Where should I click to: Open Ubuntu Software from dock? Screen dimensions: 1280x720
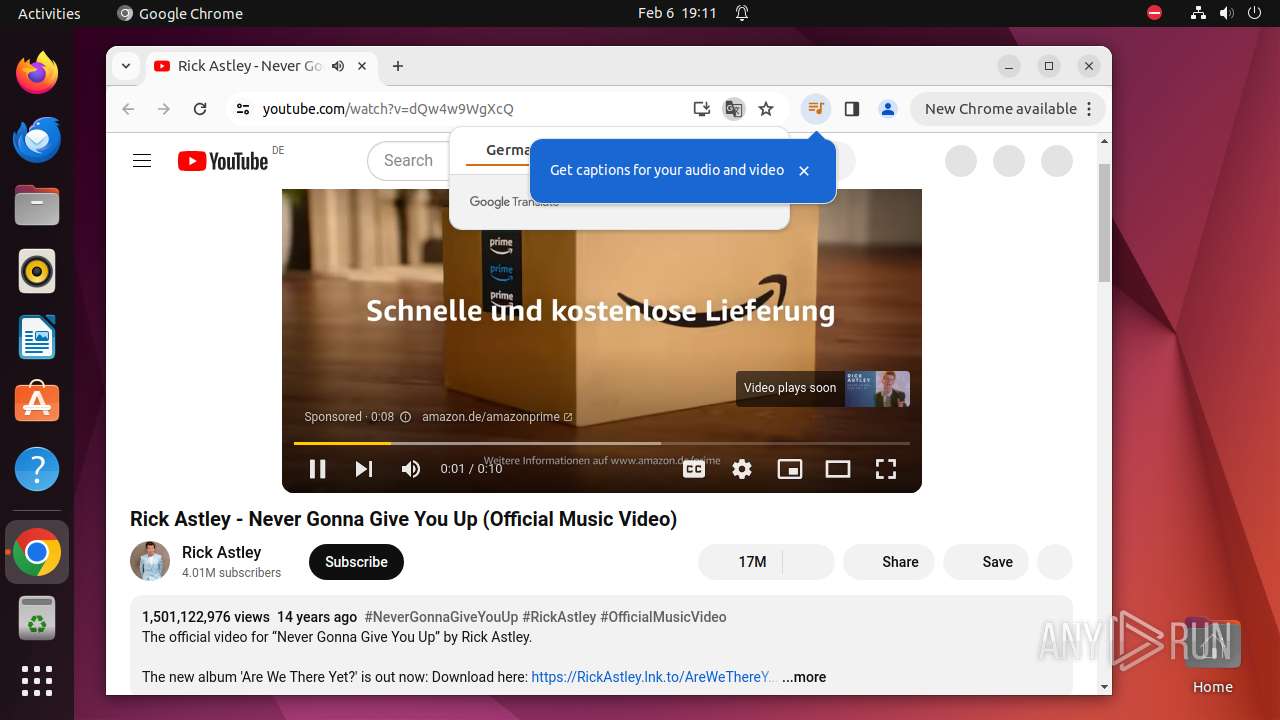37,403
